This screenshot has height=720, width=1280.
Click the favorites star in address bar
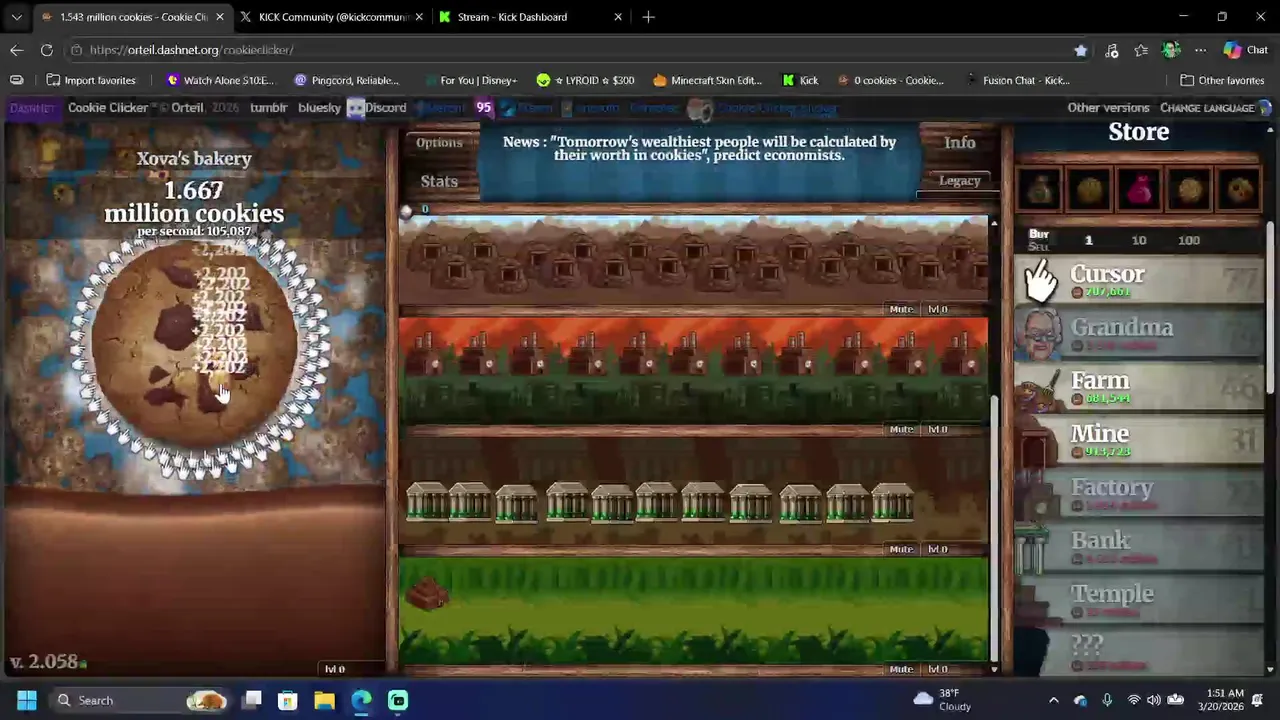coord(1080,50)
